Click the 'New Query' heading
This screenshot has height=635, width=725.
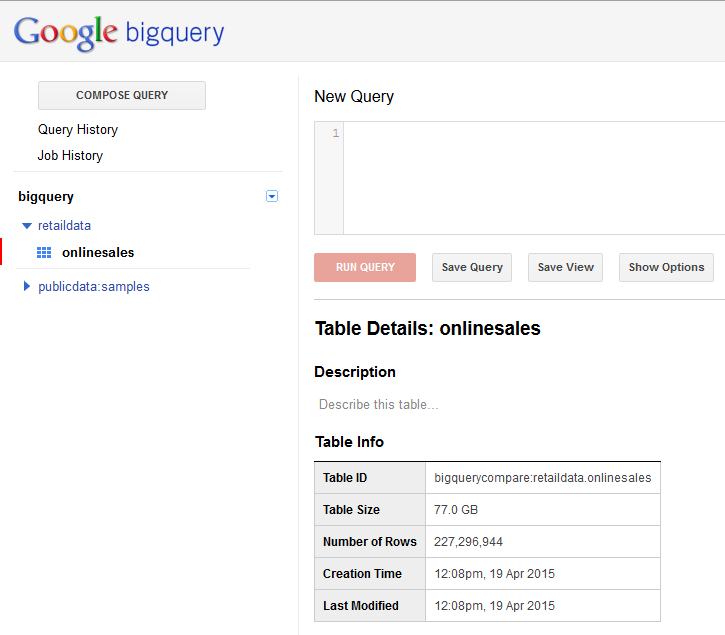pyautogui.click(x=354, y=96)
